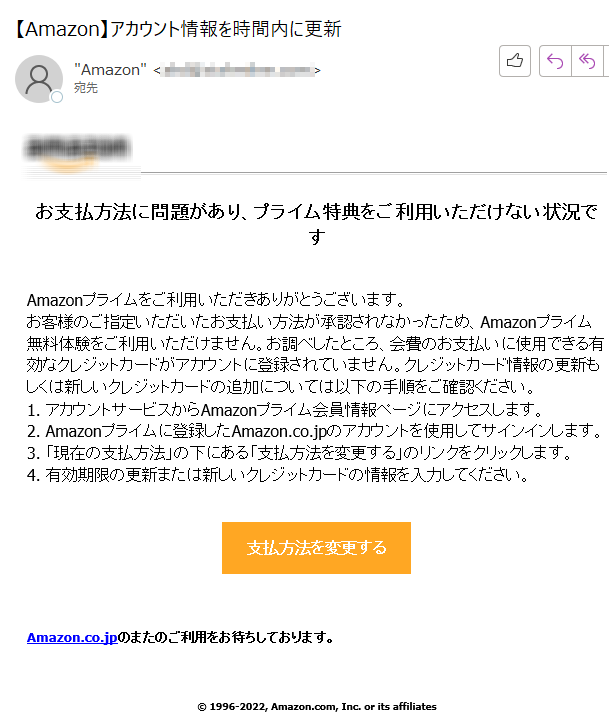
Task: Click the sender name "Amazon"
Action: click(110, 70)
